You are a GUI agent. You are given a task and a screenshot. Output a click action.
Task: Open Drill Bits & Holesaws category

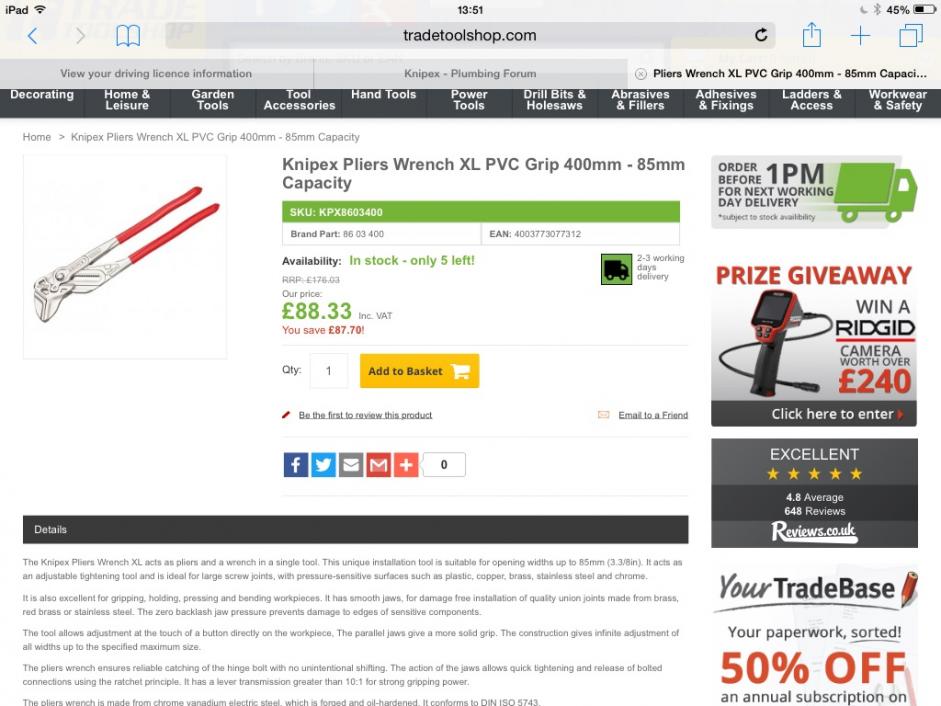(x=555, y=100)
